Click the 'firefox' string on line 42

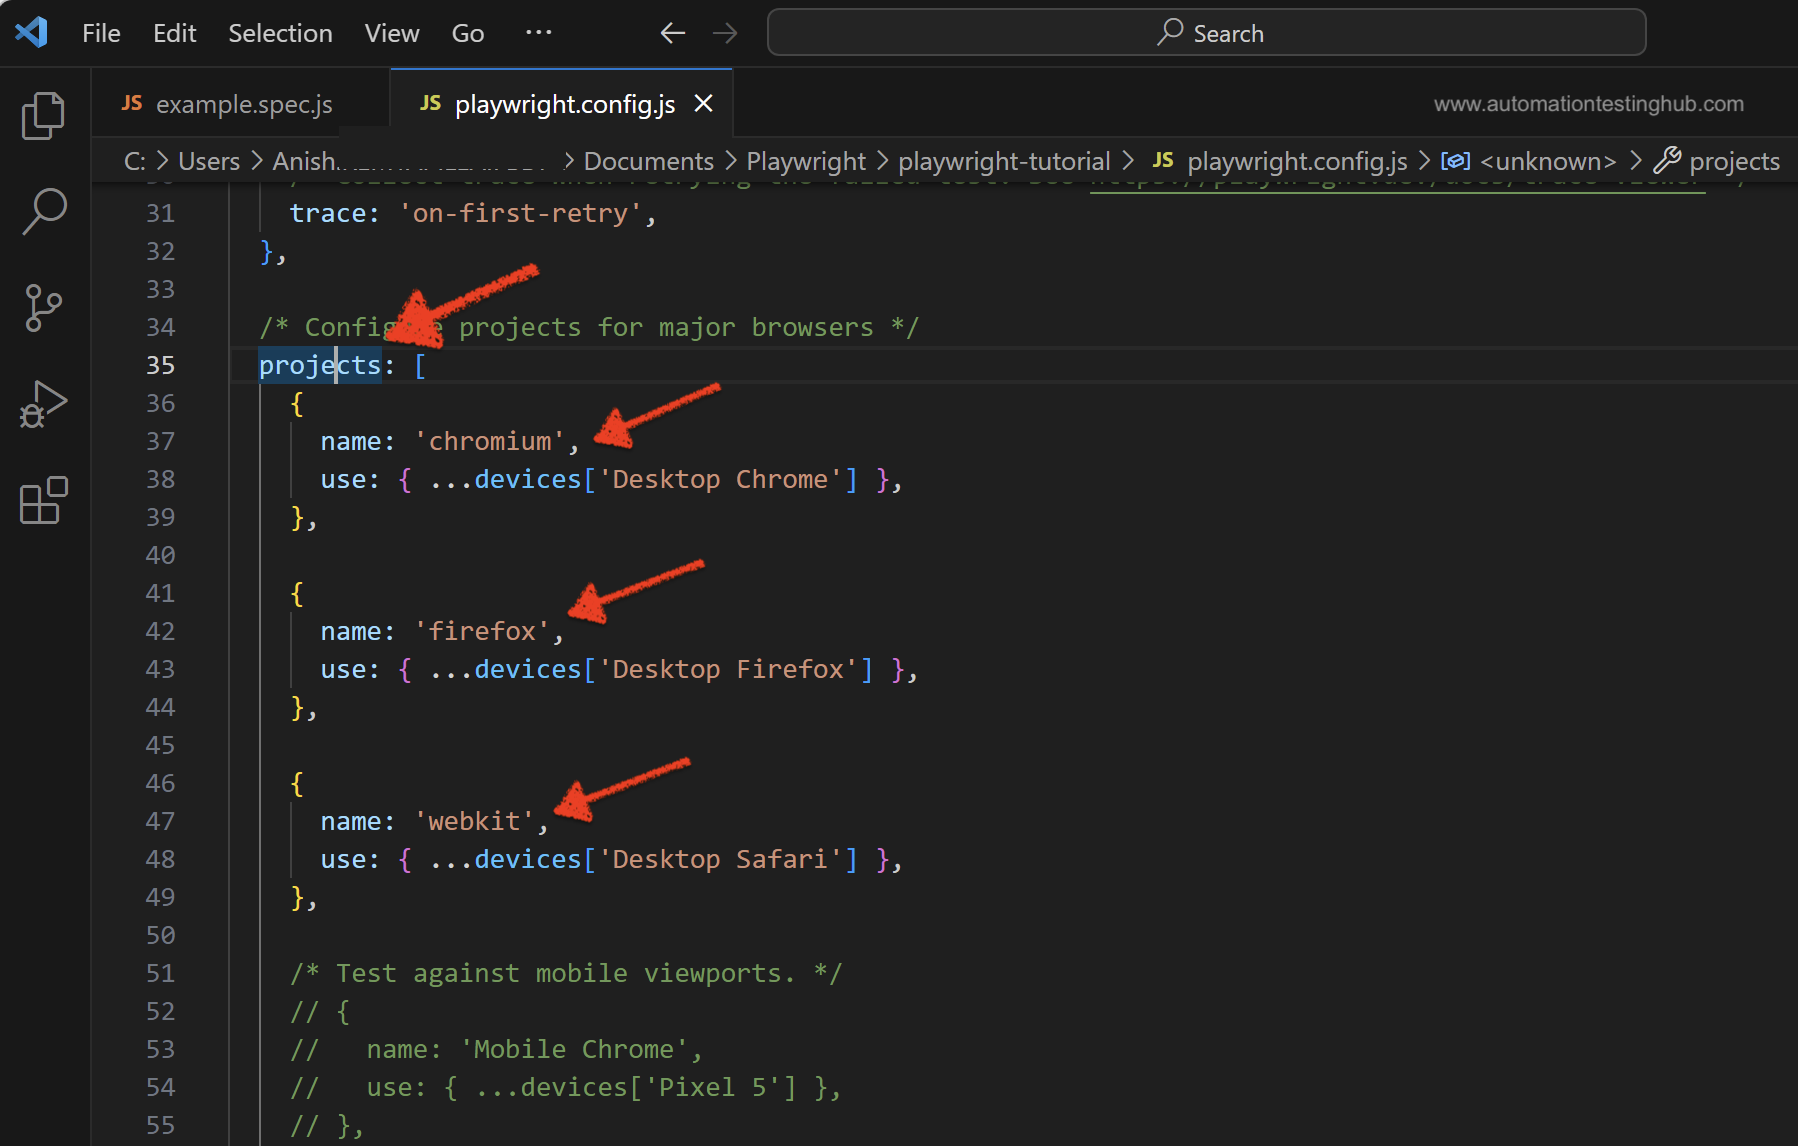click(x=482, y=631)
